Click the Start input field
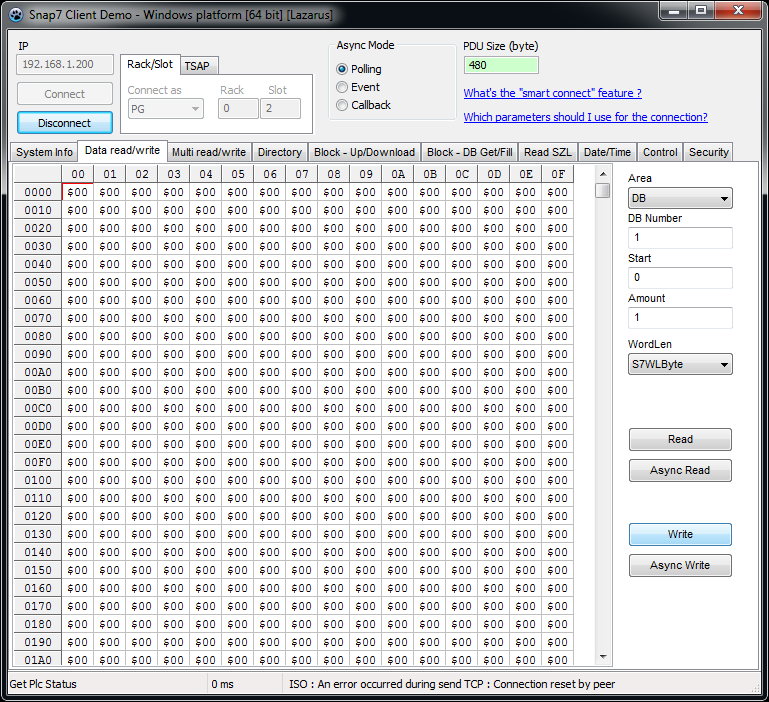 tap(680, 278)
